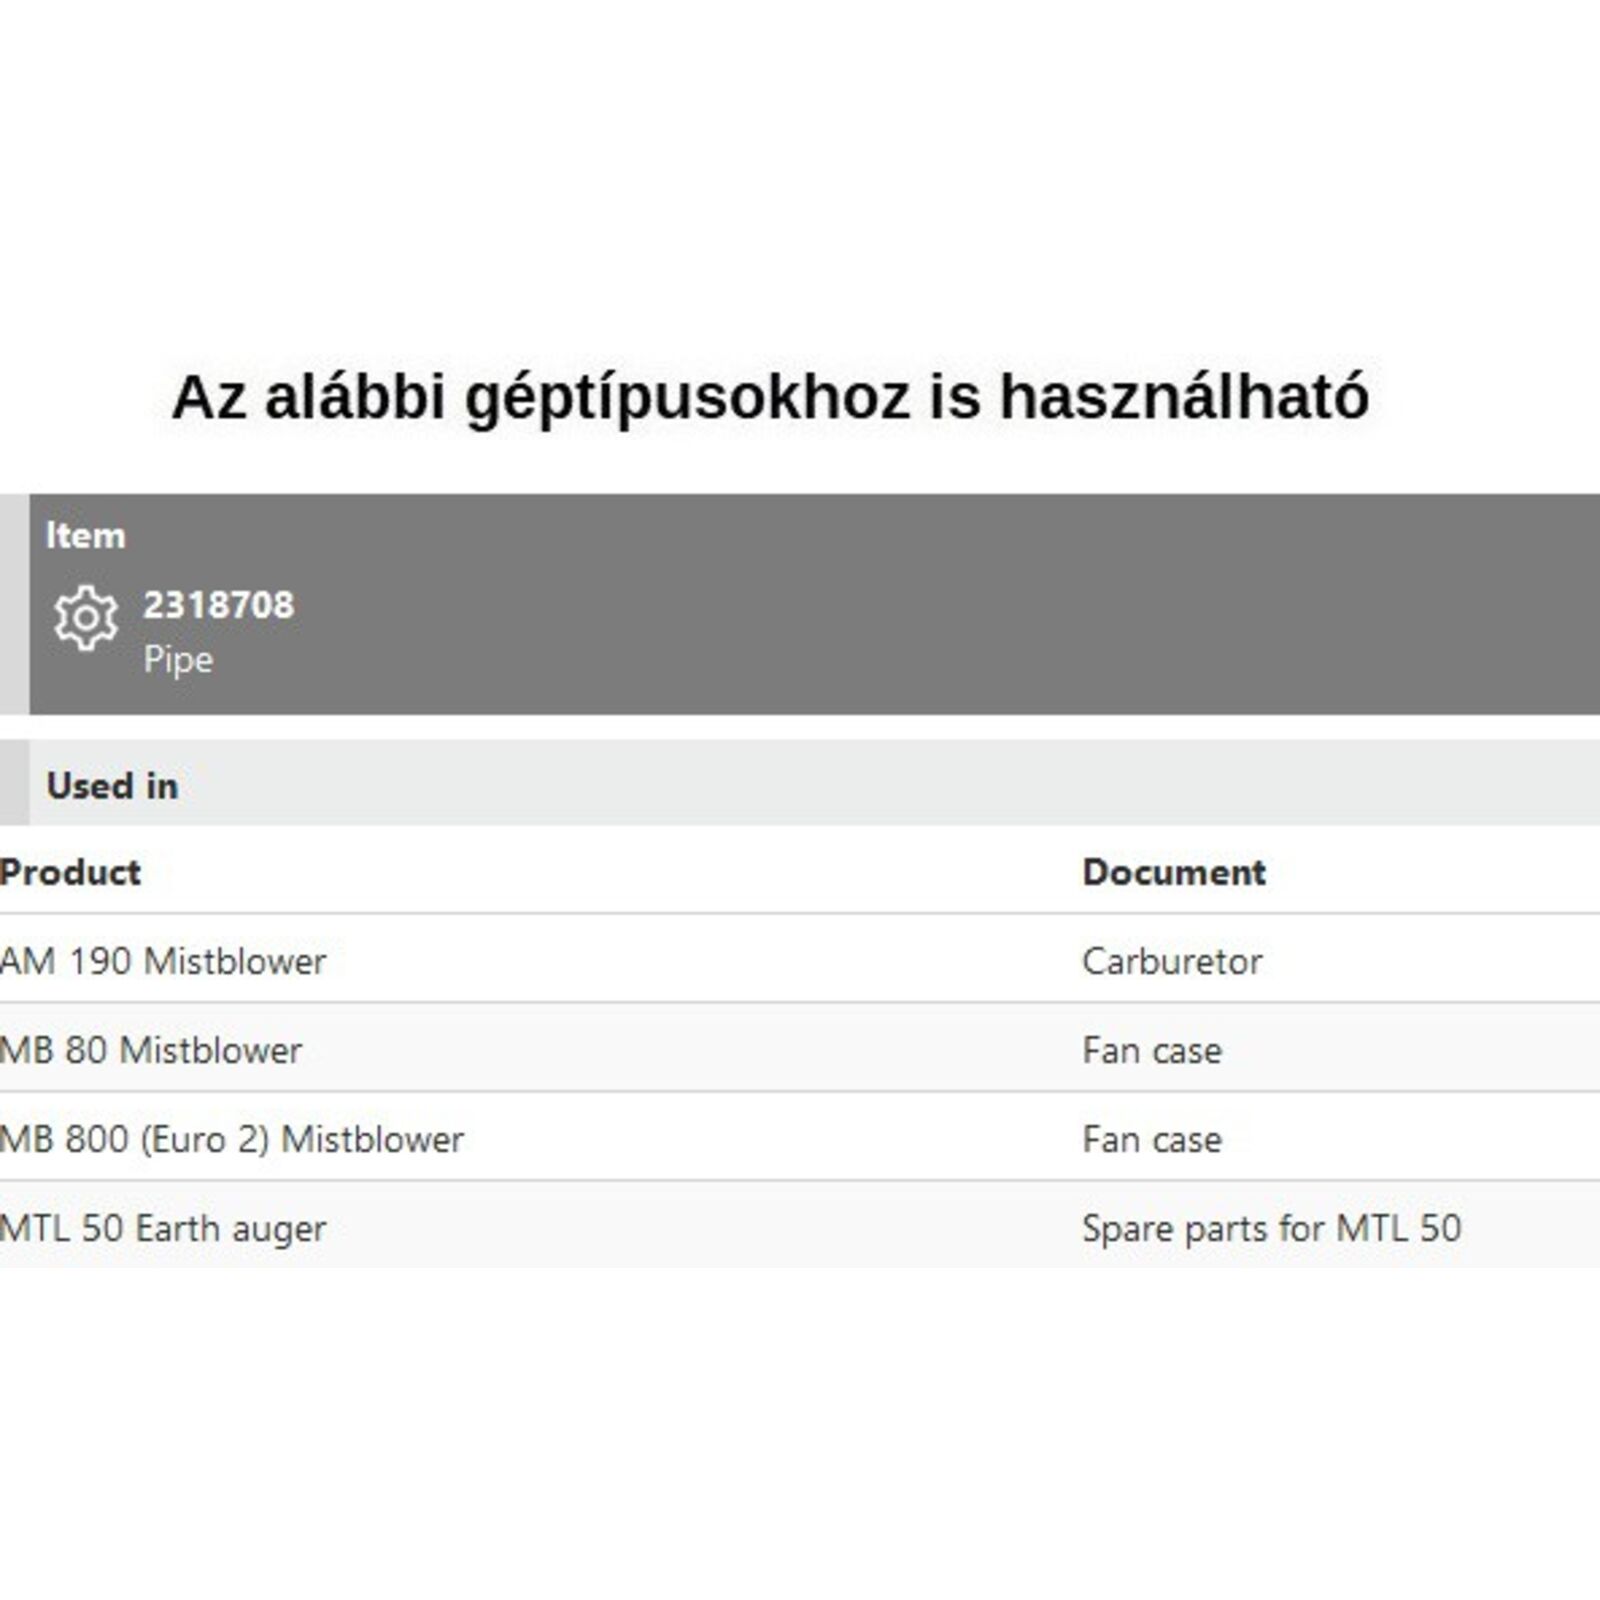Open the AM 190 Mistblower product

(164, 961)
